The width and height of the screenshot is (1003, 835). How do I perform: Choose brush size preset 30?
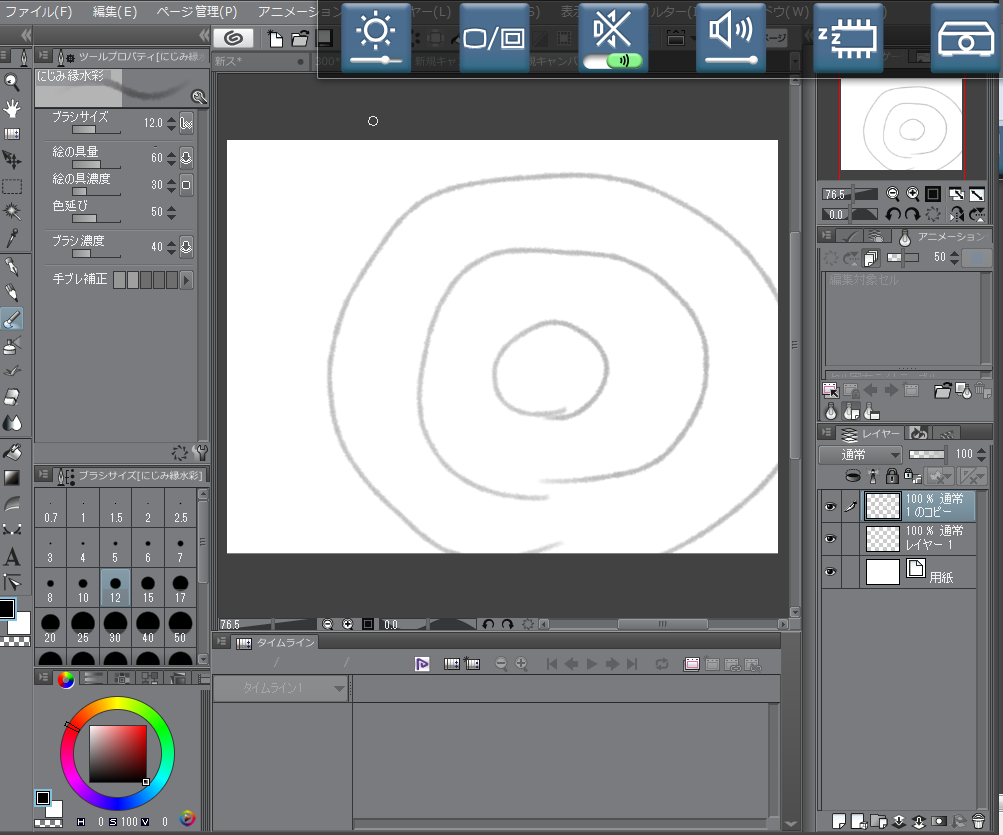pyautogui.click(x=115, y=627)
